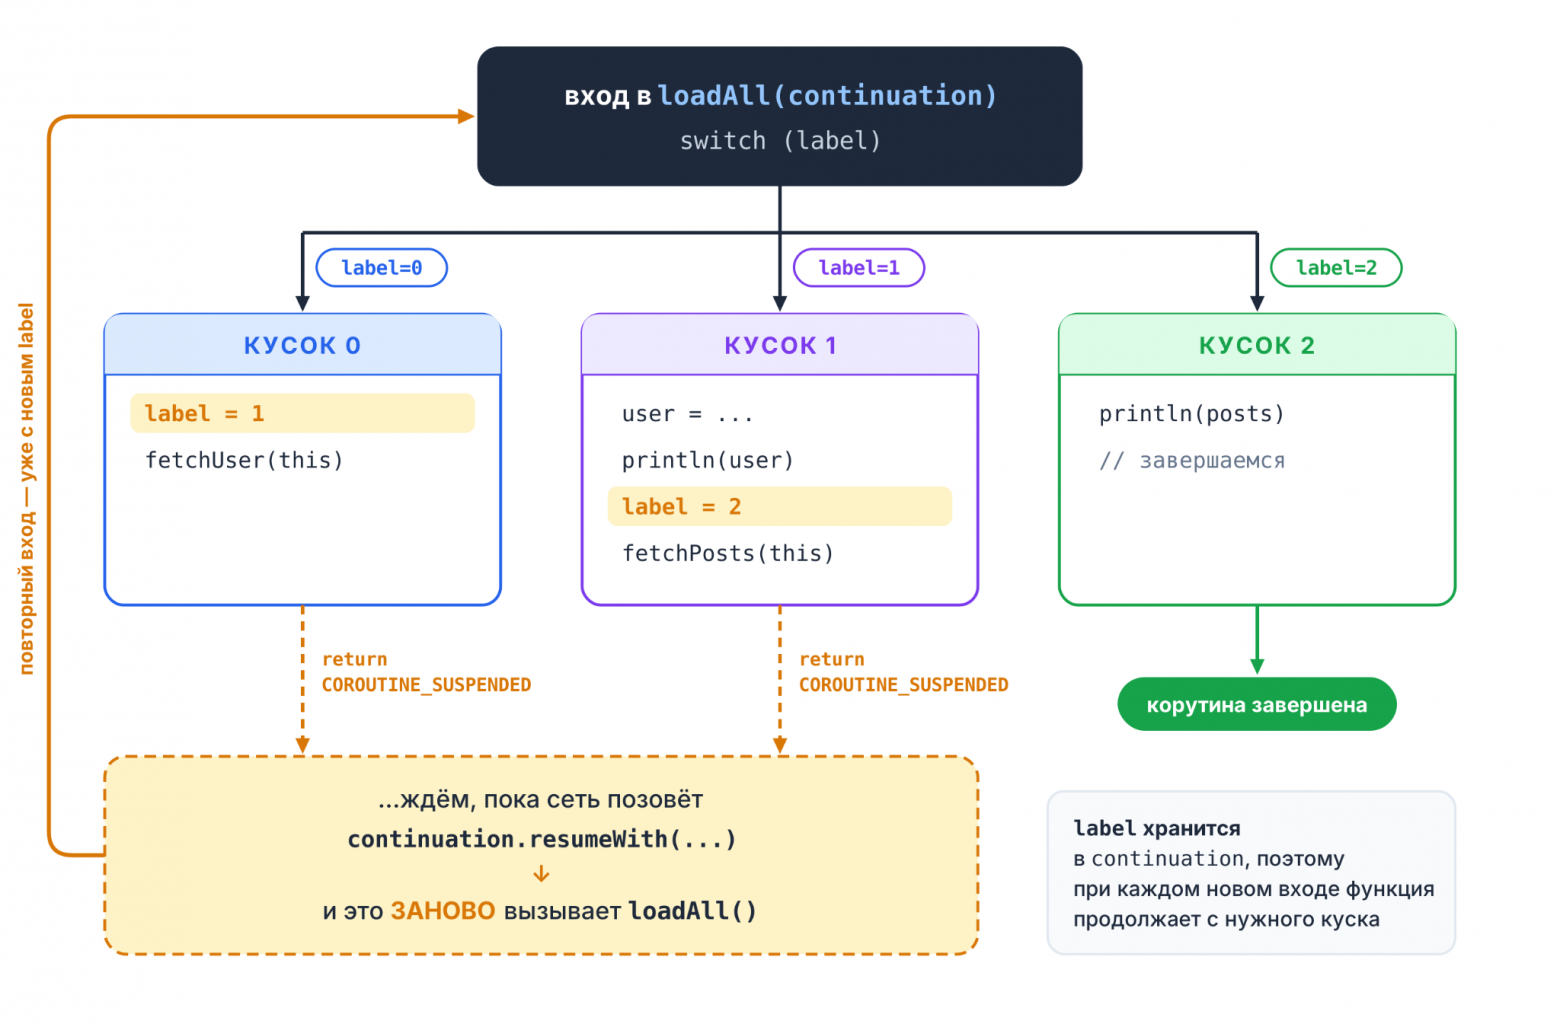
Task: Click the "// завершаемся" comment
Action: [1192, 461]
